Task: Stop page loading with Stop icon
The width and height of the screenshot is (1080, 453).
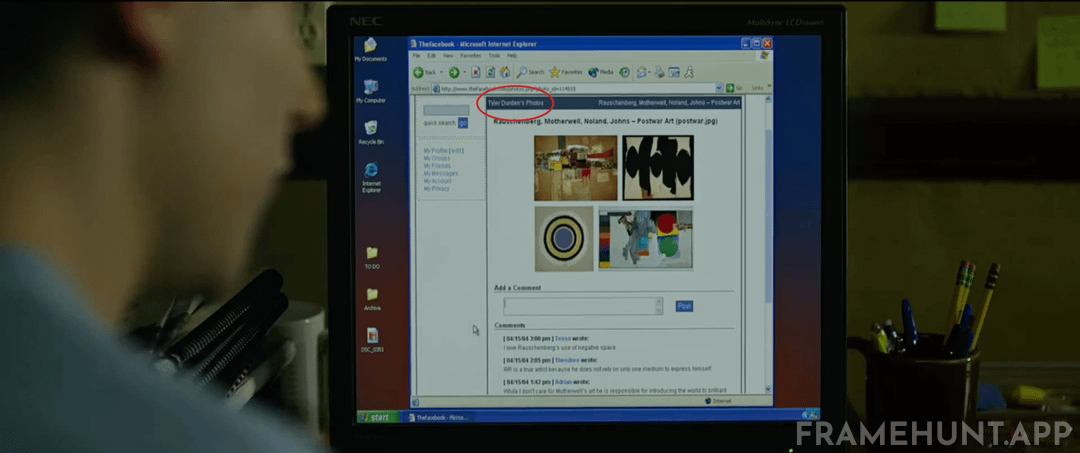Action: coord(475,72)
